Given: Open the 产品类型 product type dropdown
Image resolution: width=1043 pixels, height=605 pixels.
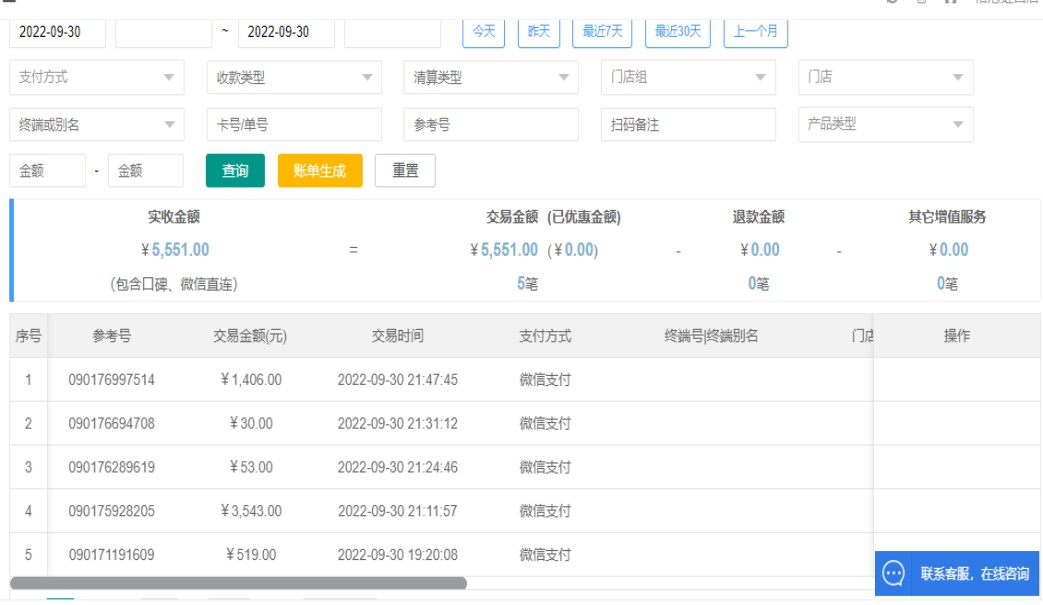Looking at the screenshot, I should coord(885,125).
